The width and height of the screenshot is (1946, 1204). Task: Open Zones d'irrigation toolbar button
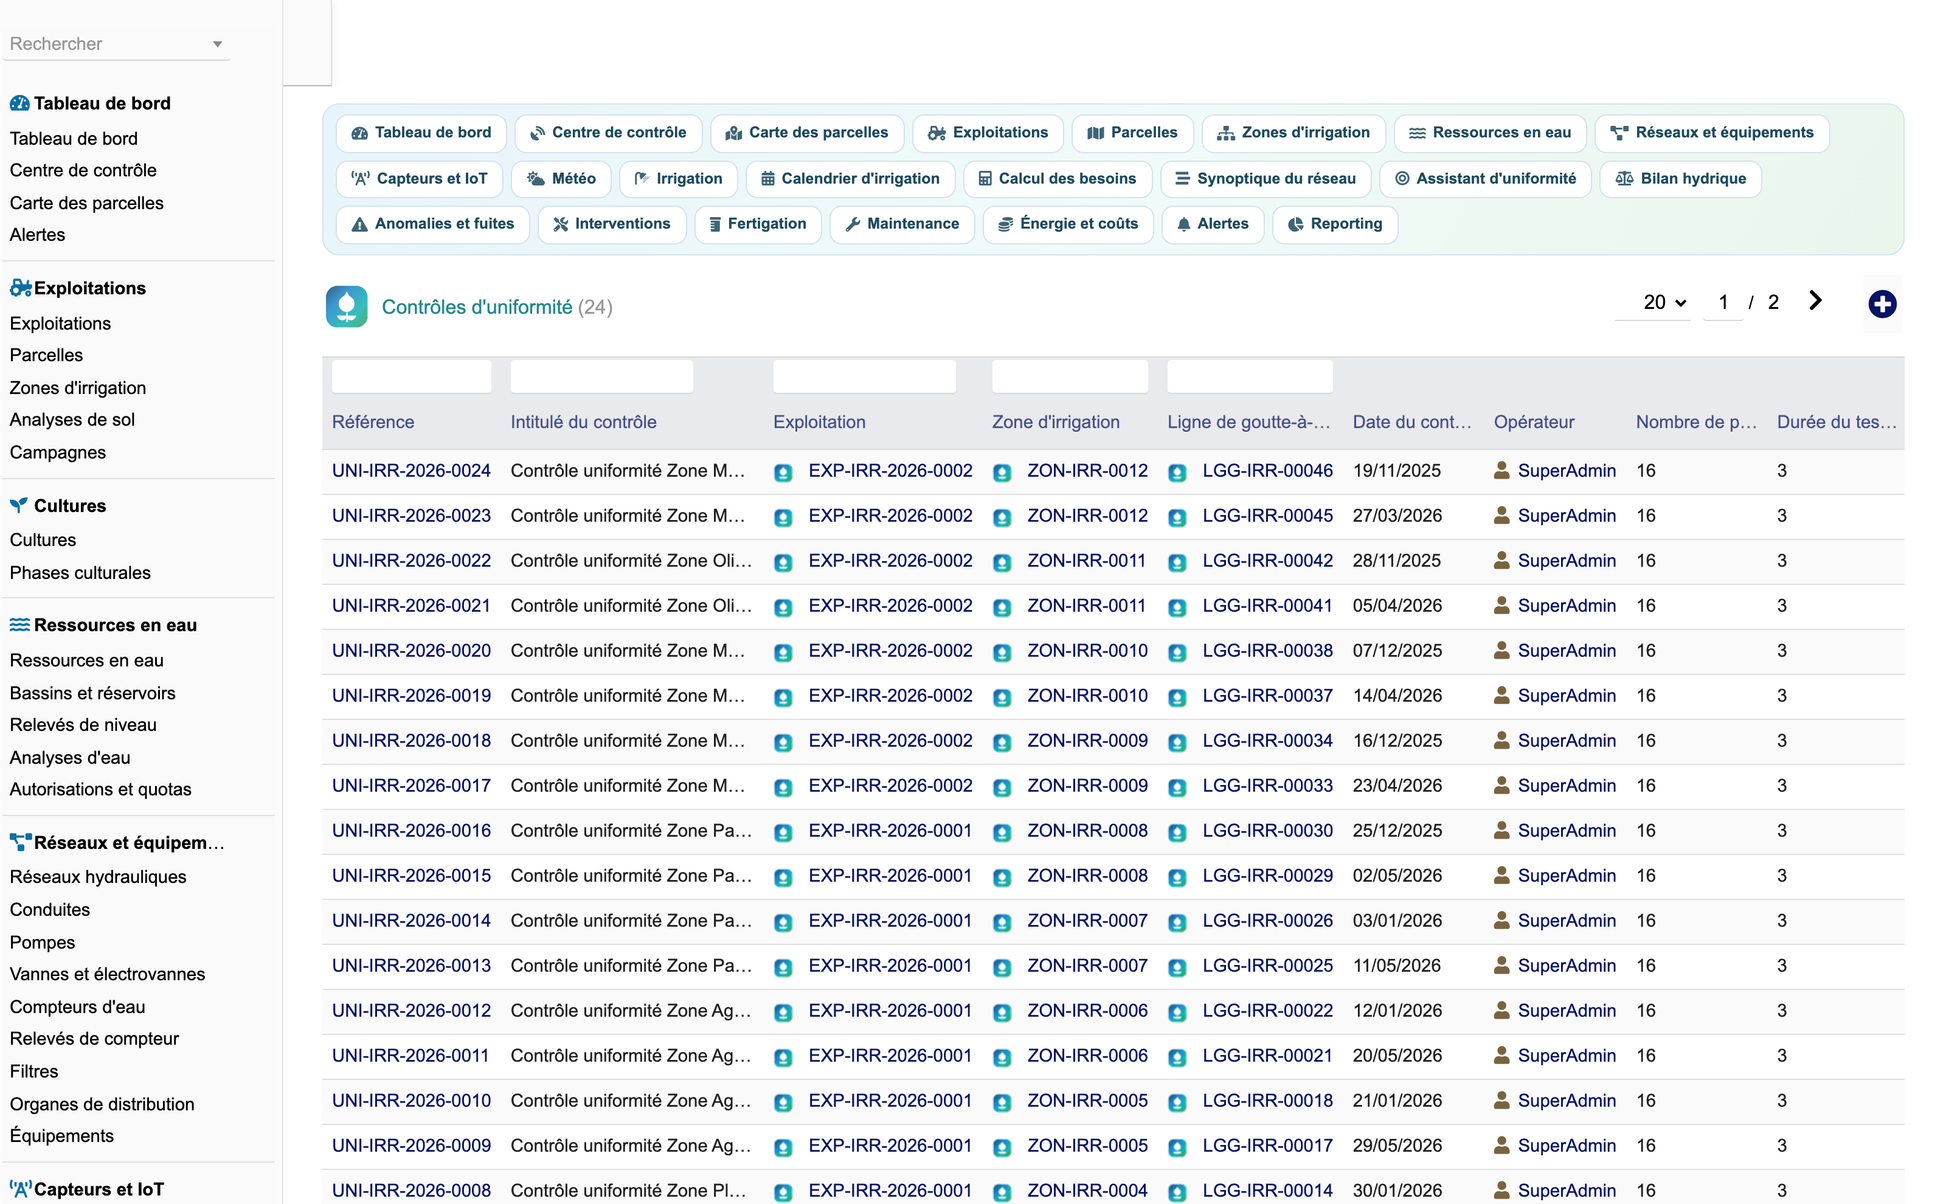[1293, 133]
